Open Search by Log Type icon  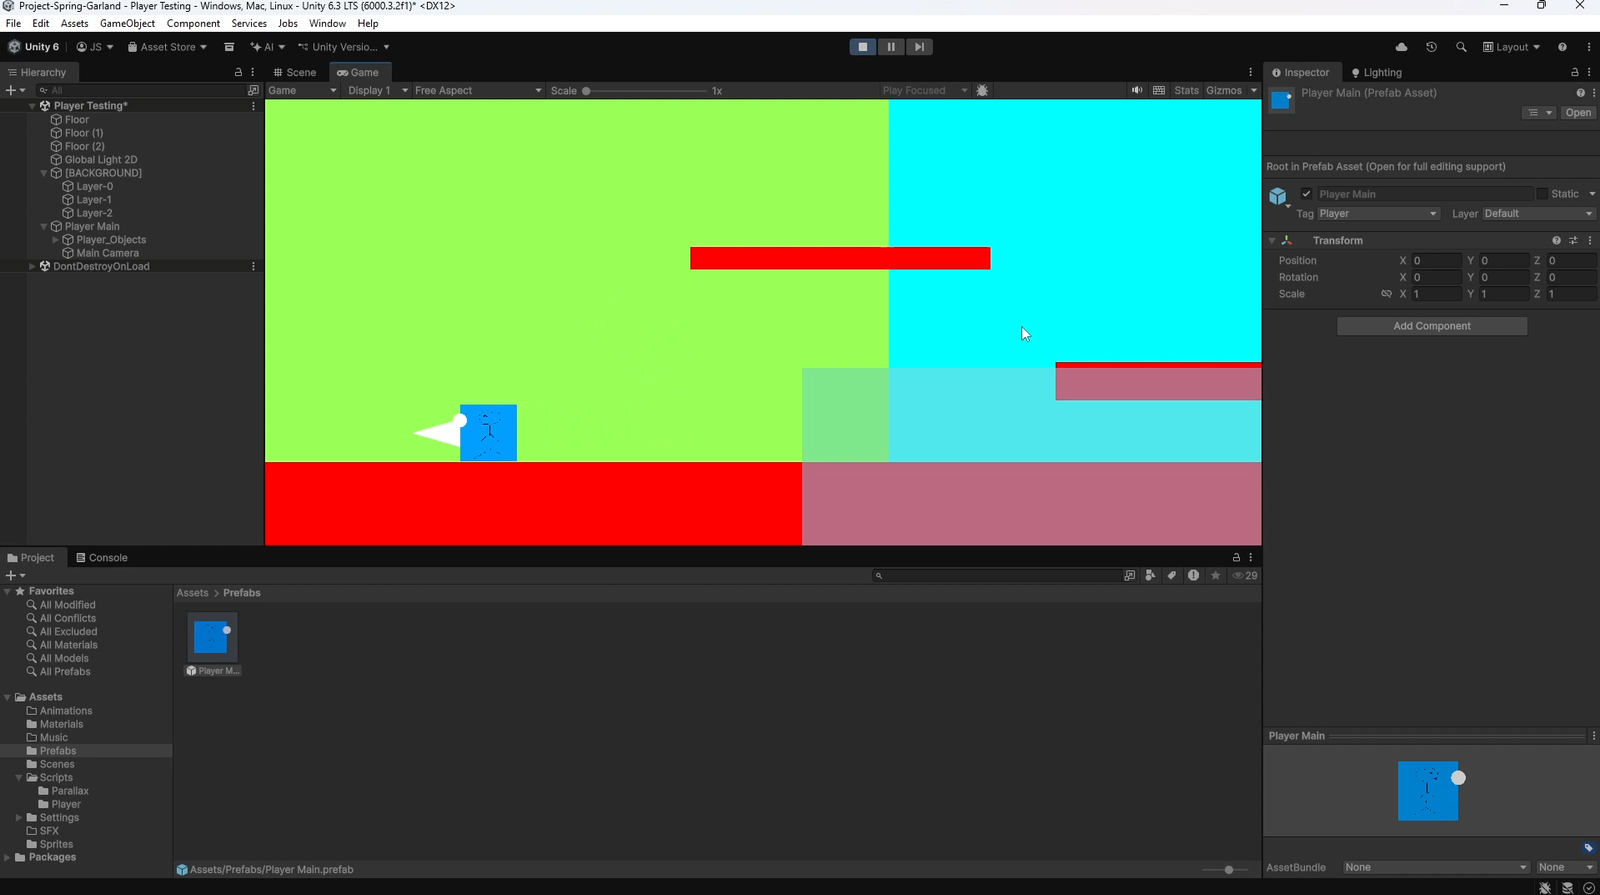pyautogui.click(x=1193, y=575)
